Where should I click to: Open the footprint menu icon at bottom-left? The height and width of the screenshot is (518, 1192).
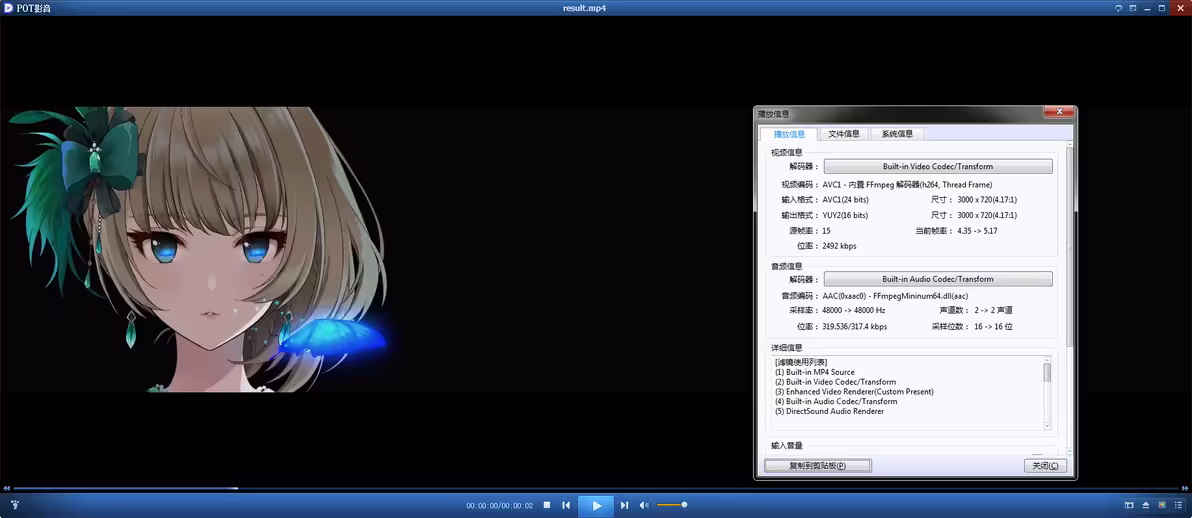coord(14,505)
